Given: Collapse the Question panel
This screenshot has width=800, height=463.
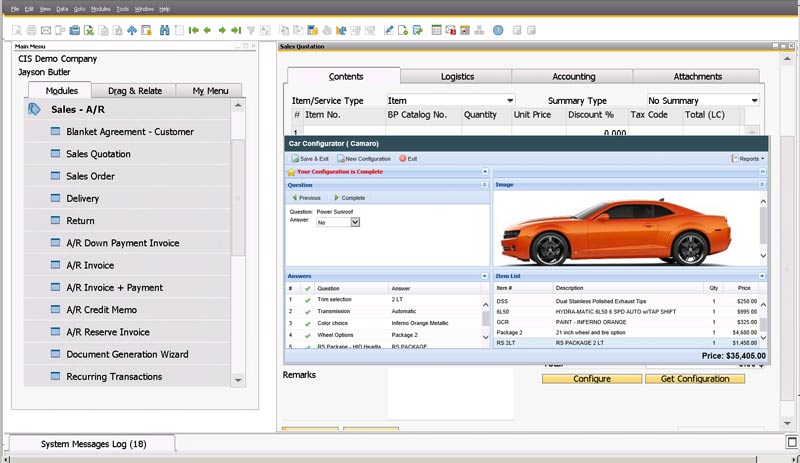Looking at the screenshot, I should pyautogui.click(x=484, y=185).
